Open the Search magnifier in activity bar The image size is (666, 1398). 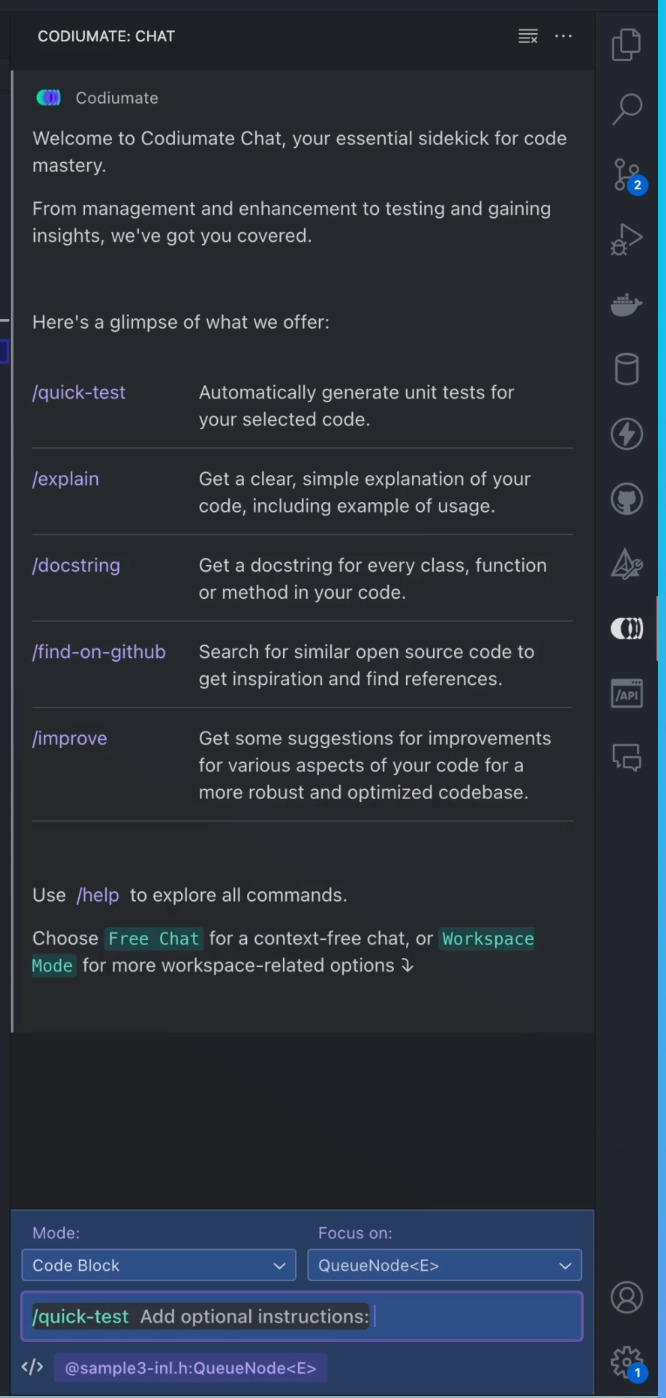[x=627, y=110]
